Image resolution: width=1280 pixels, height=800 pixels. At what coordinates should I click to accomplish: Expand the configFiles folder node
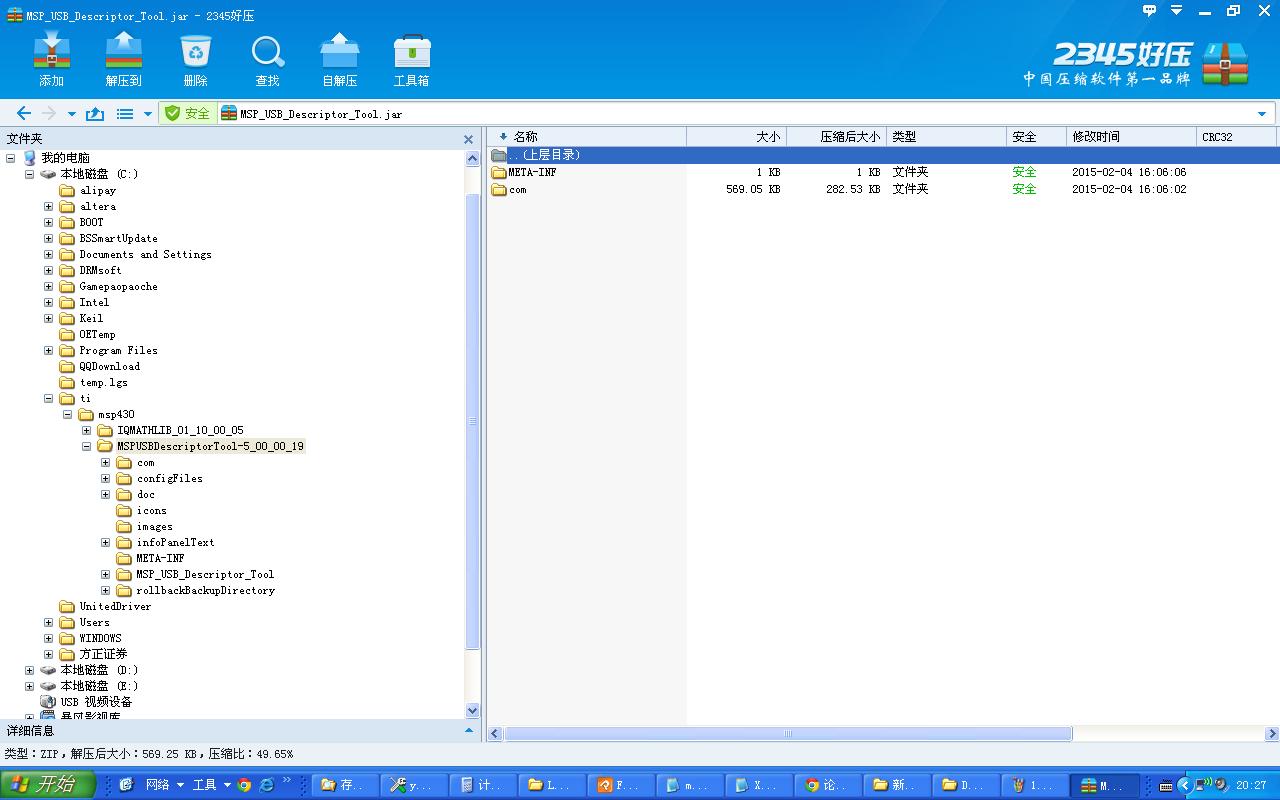(x=105, y=478)
